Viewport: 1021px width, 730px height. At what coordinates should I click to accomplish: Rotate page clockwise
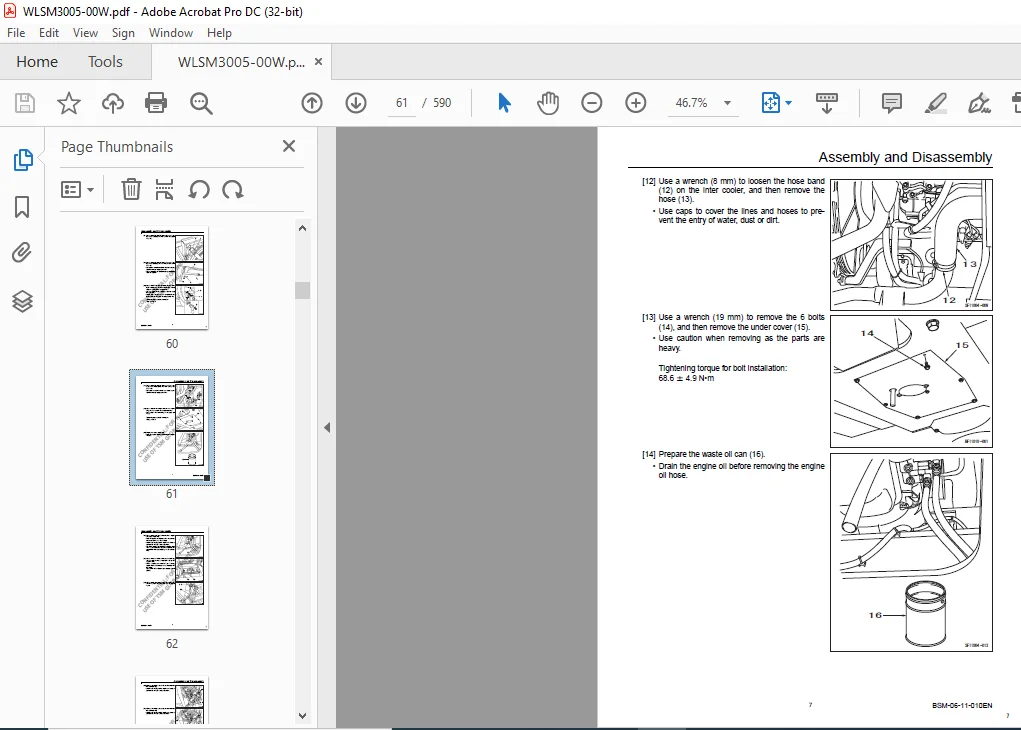tap(232, 190)
